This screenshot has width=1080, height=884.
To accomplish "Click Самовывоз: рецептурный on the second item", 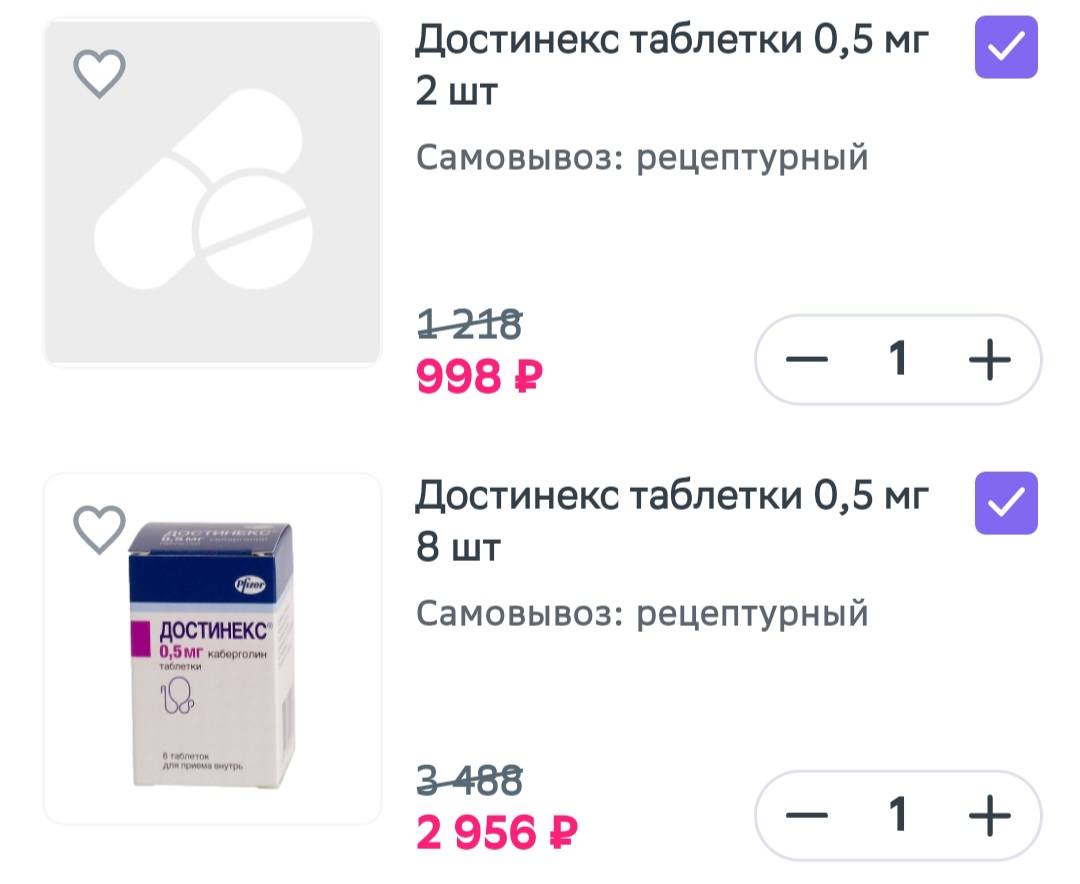I will click(645, 611).
